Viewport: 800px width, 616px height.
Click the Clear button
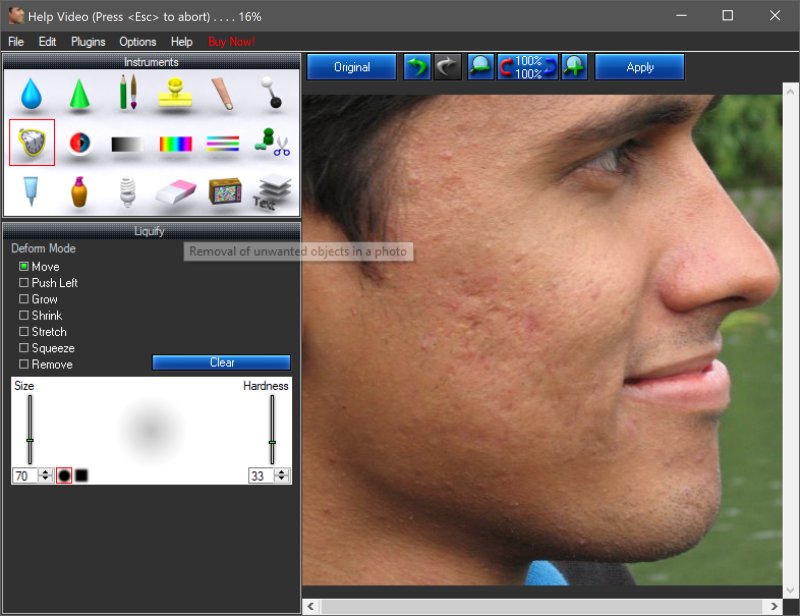pyautogui.click(x=221, y=362)
